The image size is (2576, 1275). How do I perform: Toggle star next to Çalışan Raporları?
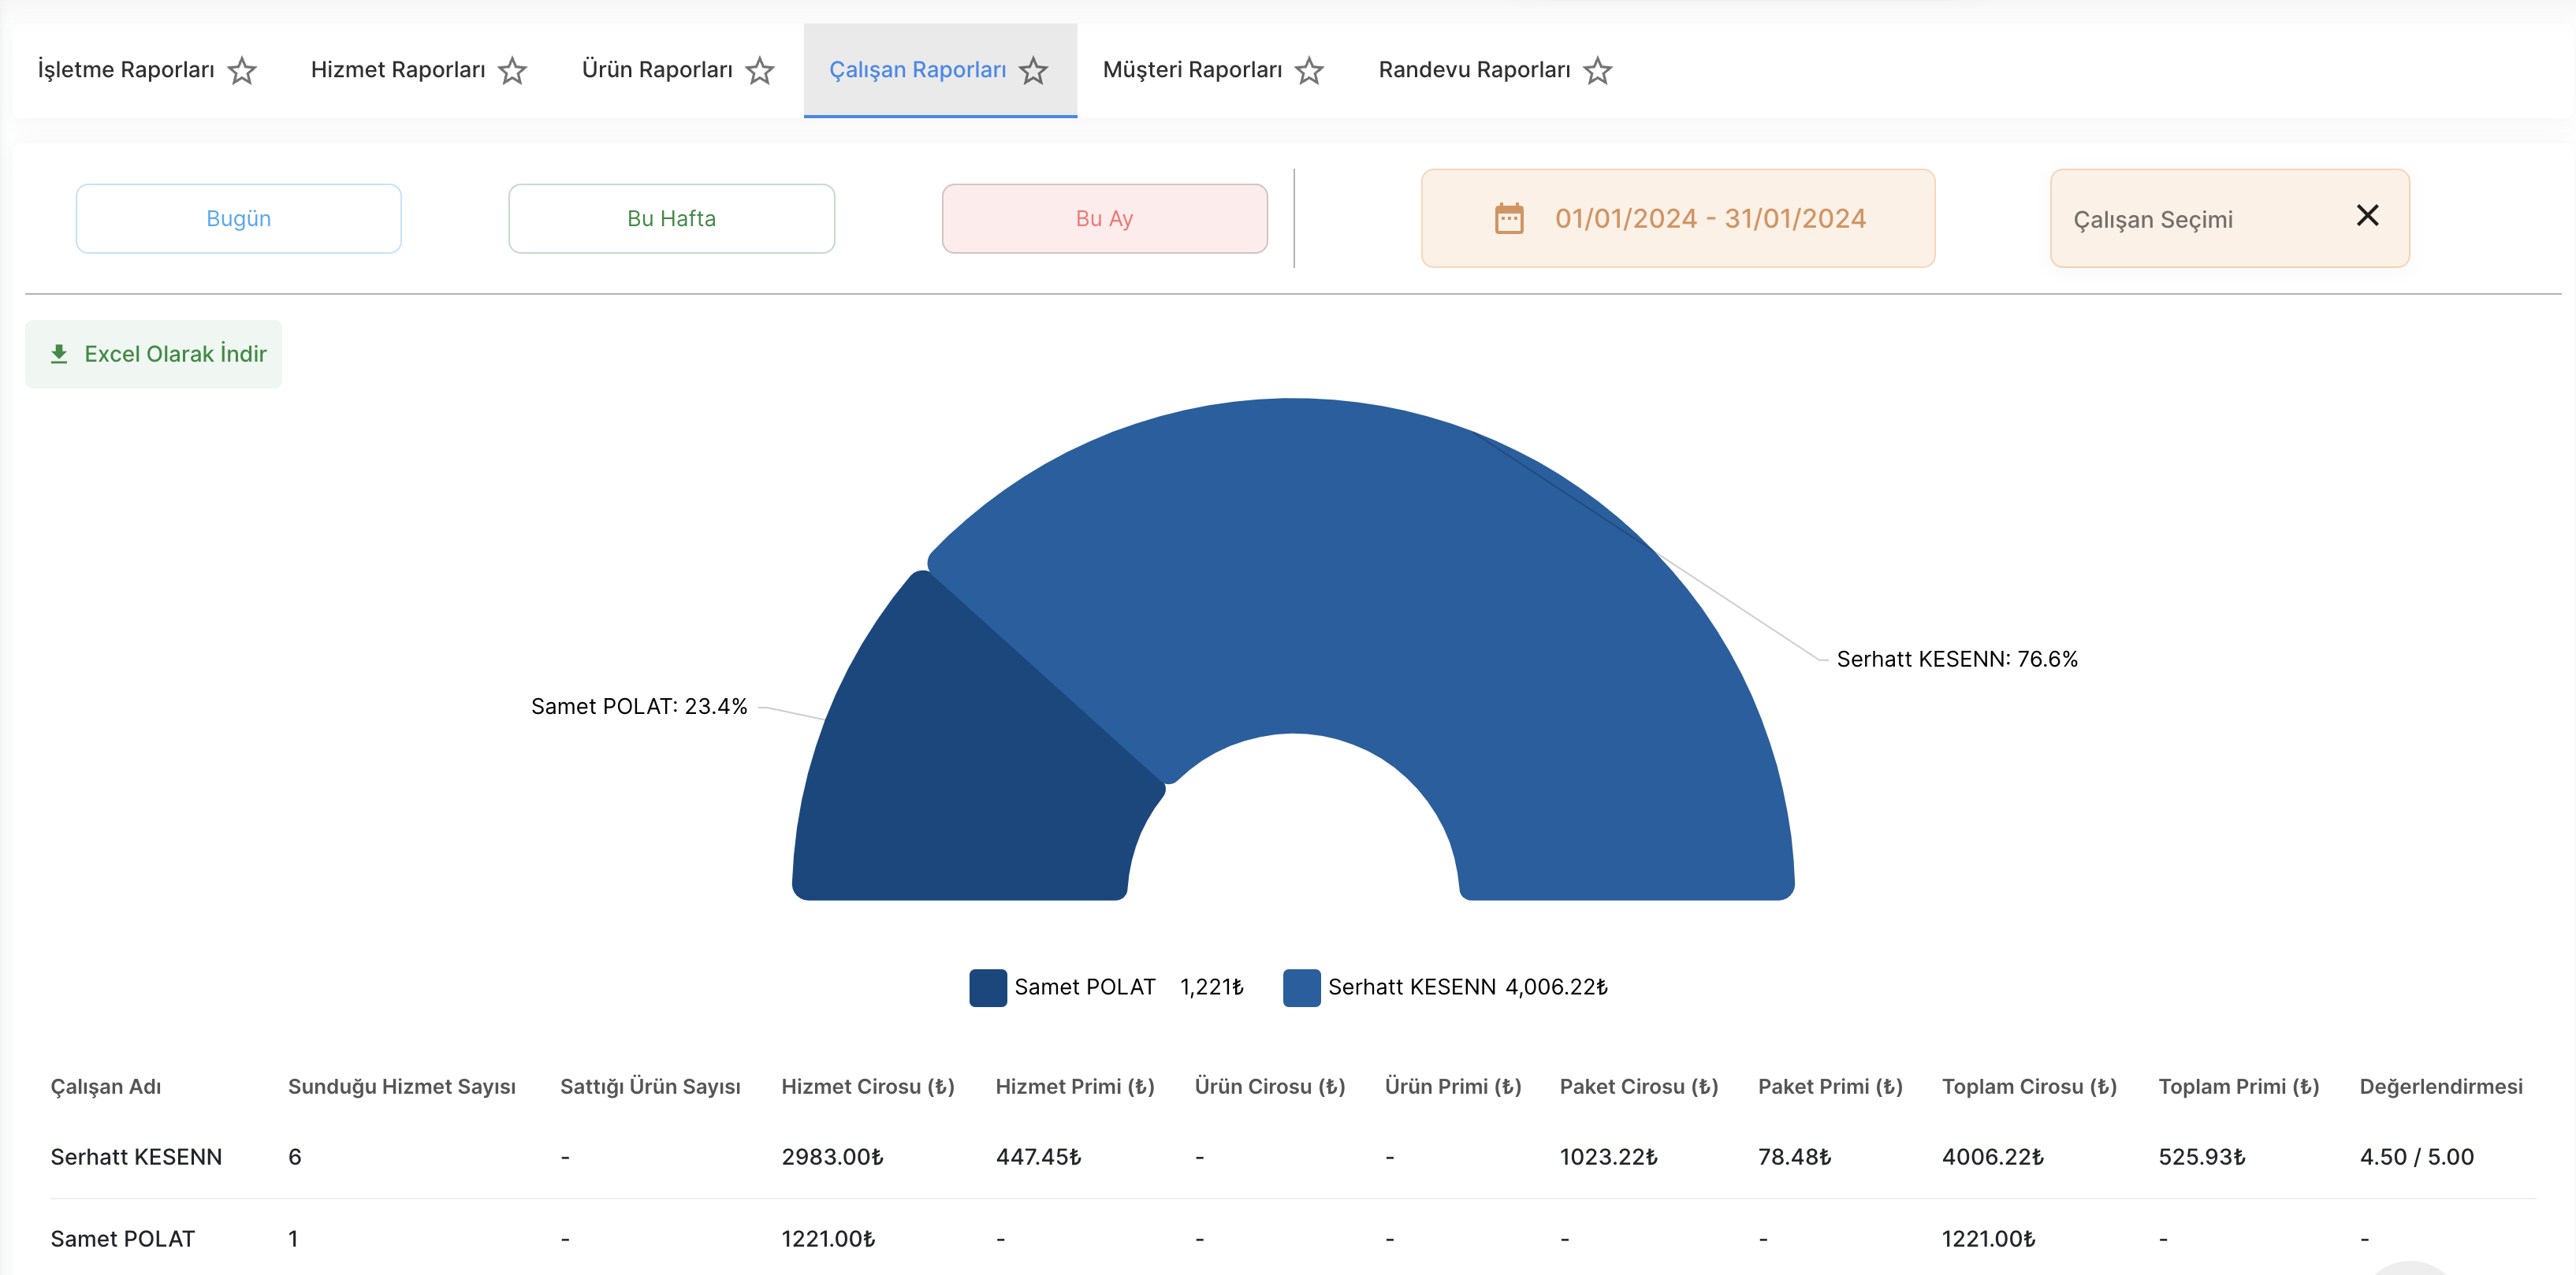(x=1033, y=71)
